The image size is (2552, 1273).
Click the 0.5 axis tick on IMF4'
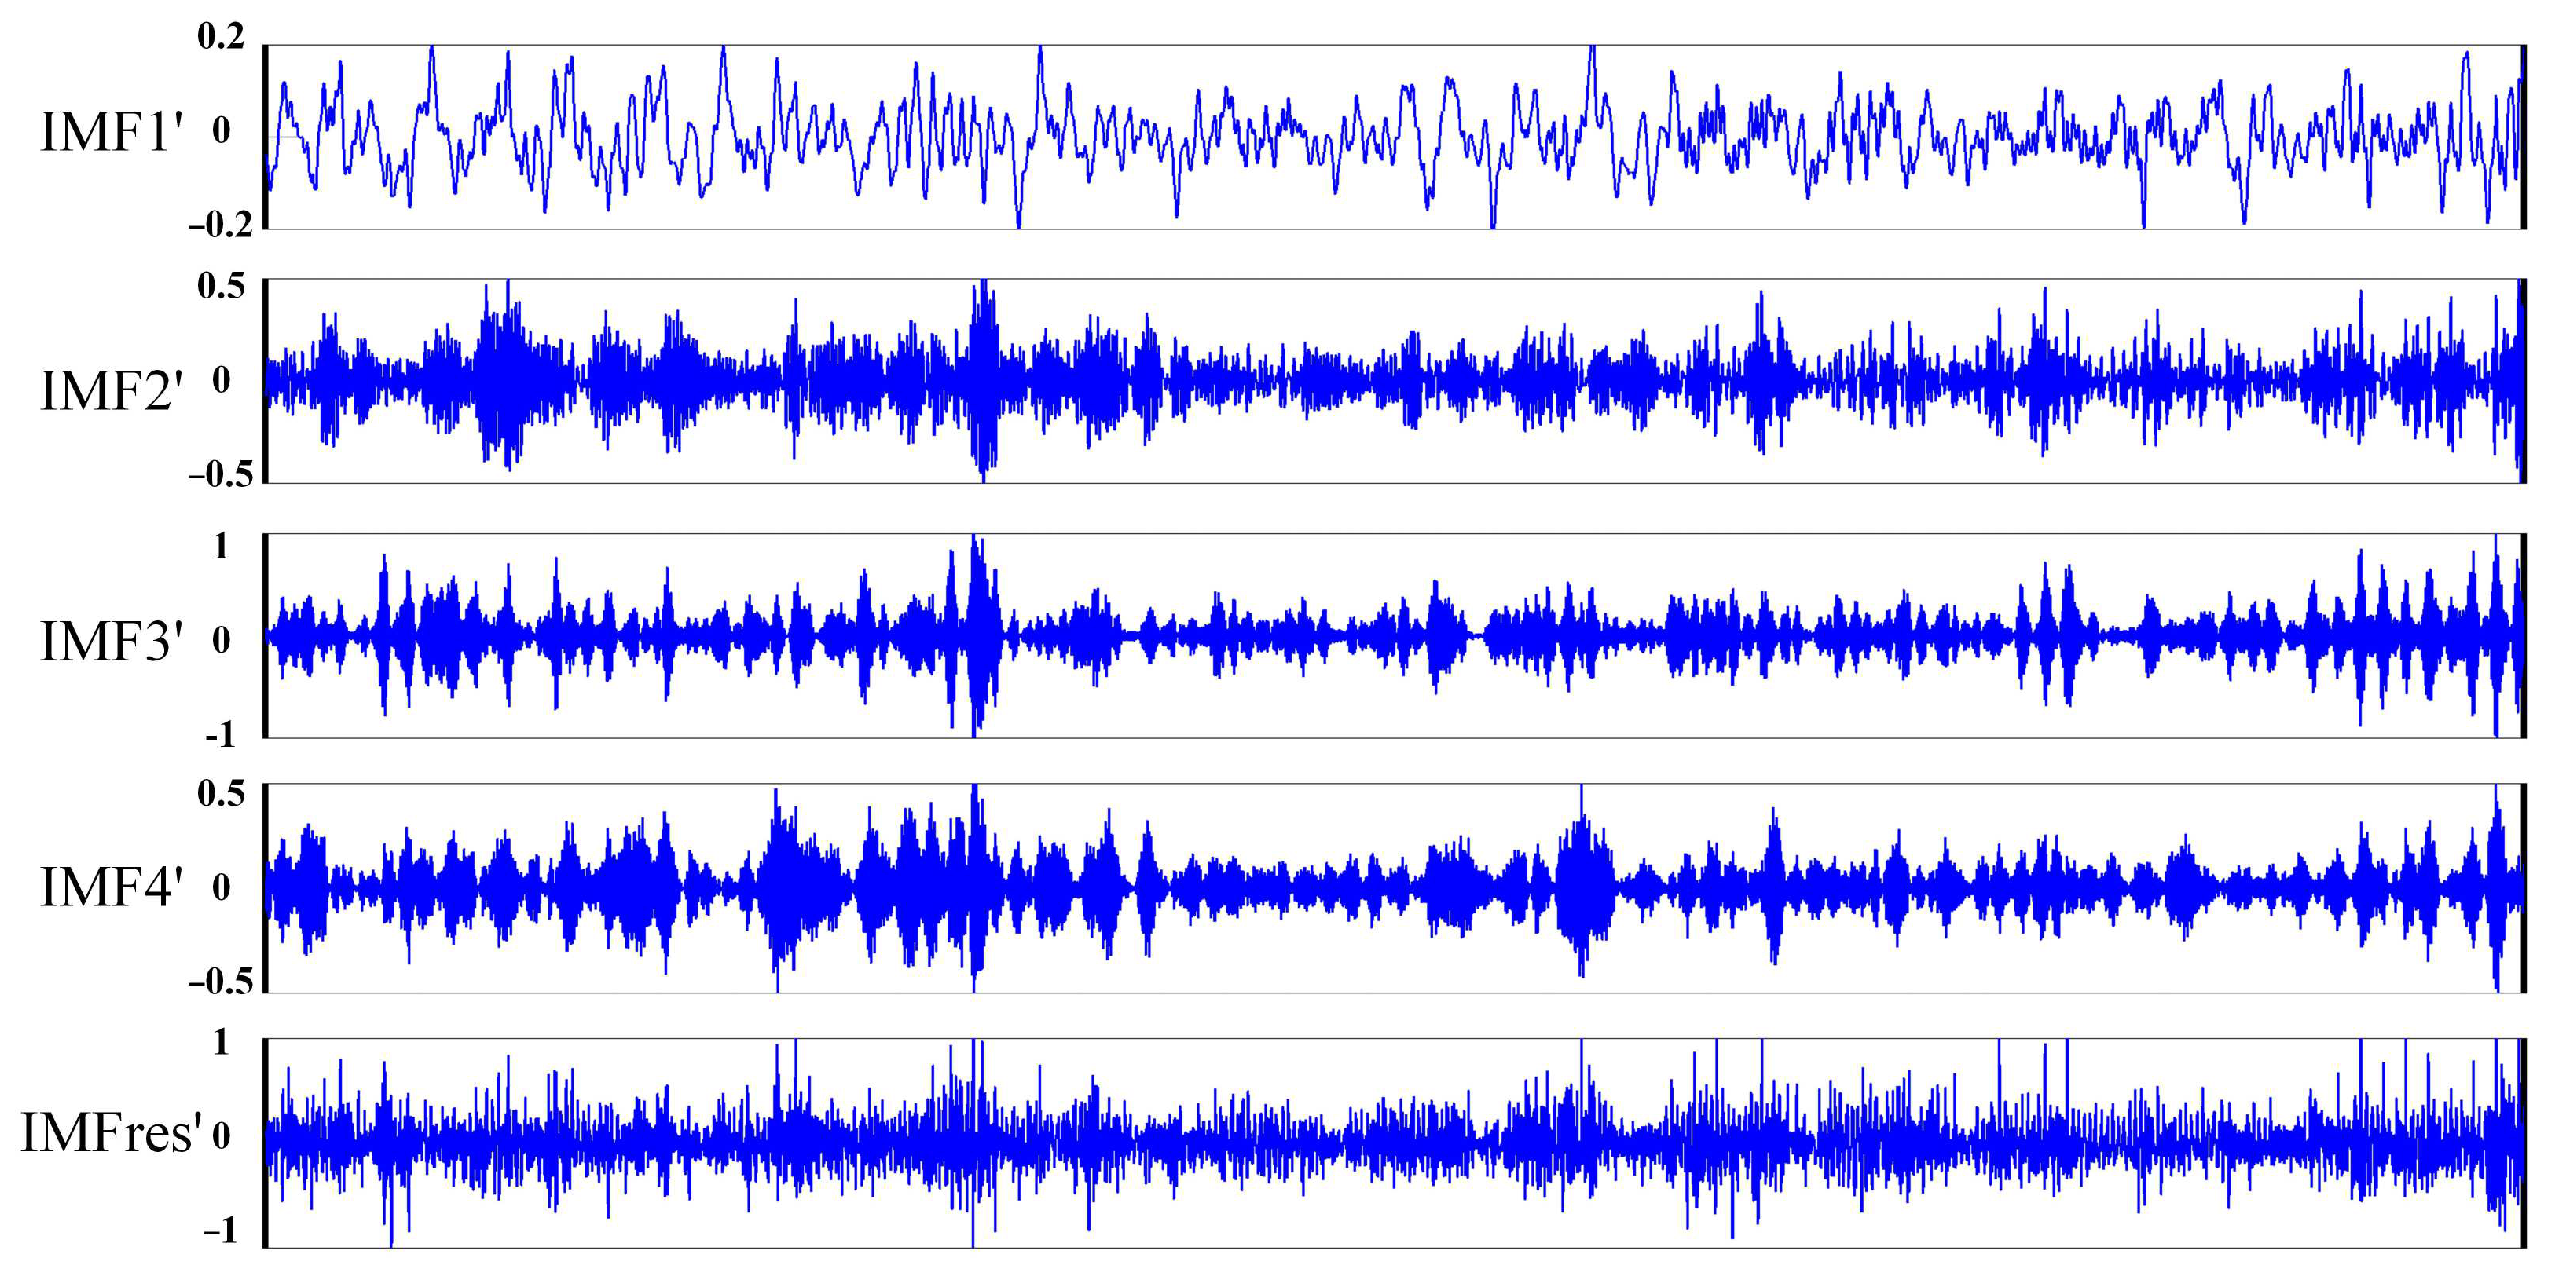pyautogui.click(x=221, y=794)
